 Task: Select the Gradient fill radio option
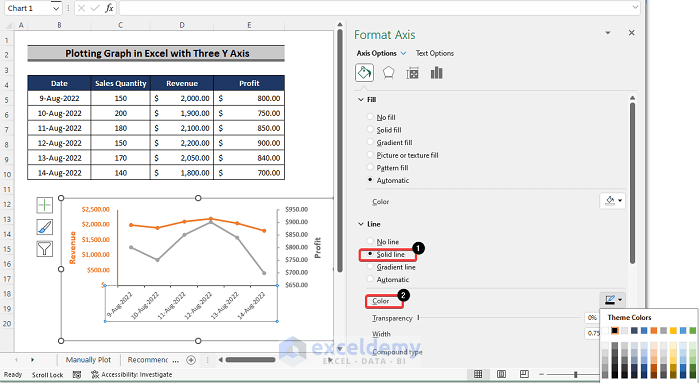[x=370, y=142]
